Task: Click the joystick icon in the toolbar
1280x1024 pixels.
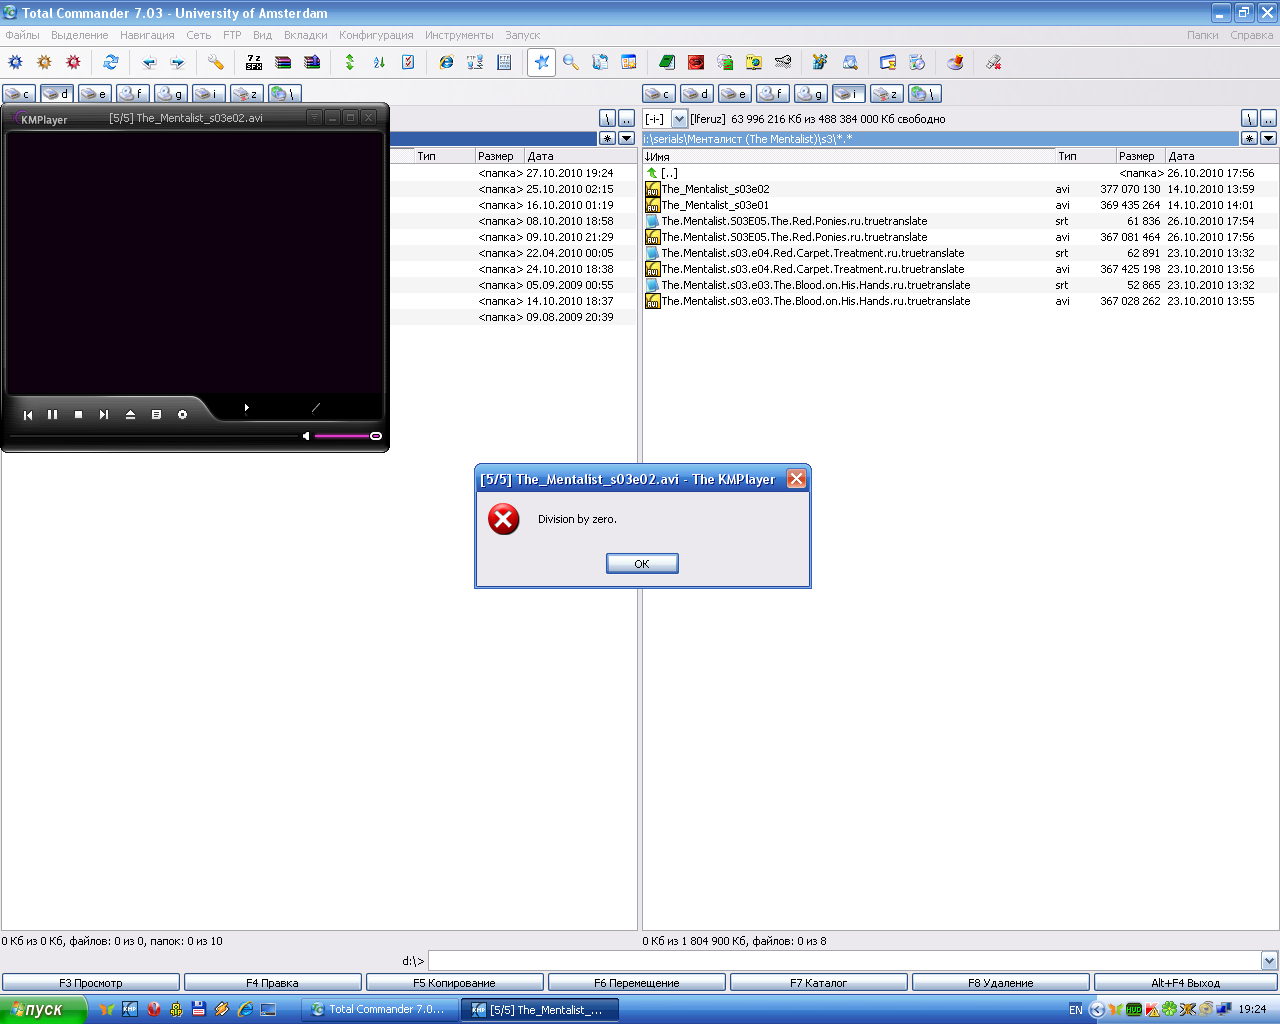Action: (x=955, y=62)
